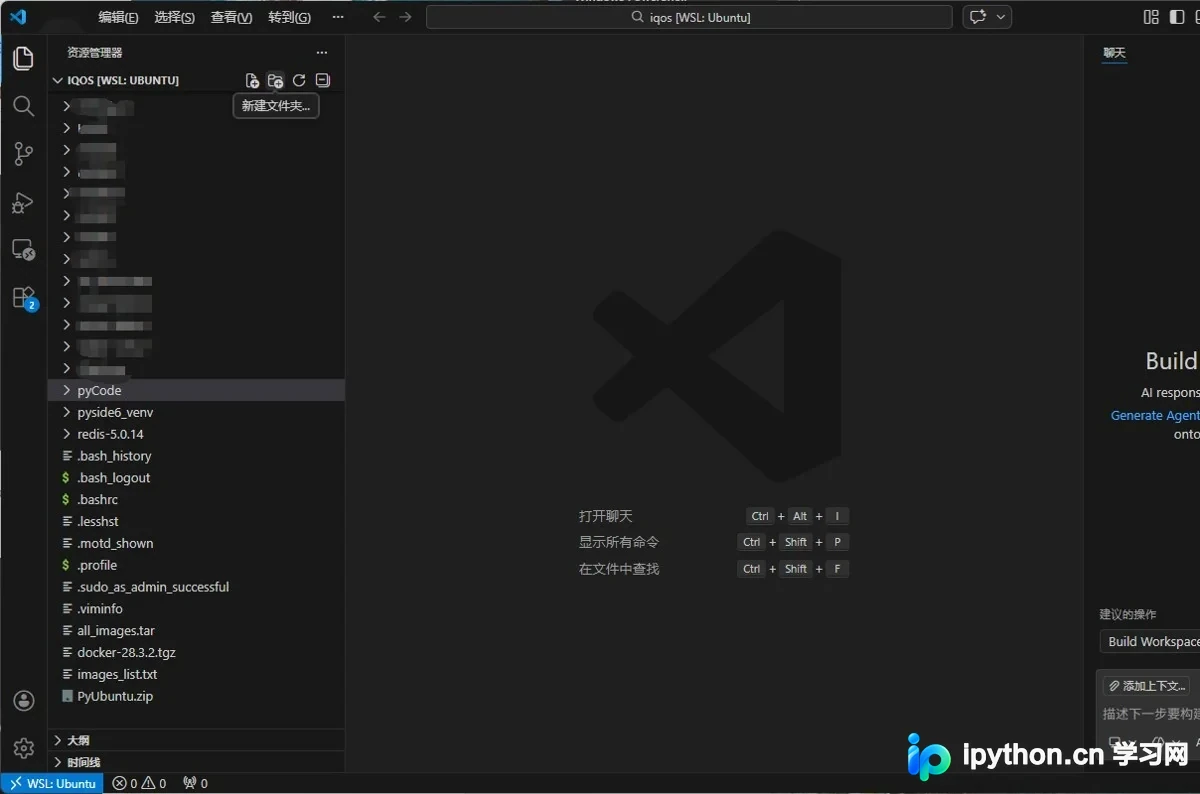Image resolution: width=1200 pixels, height=794 pixels.
Task: Click the 资源管理器 explorer title
Action: tap(95, 52)
